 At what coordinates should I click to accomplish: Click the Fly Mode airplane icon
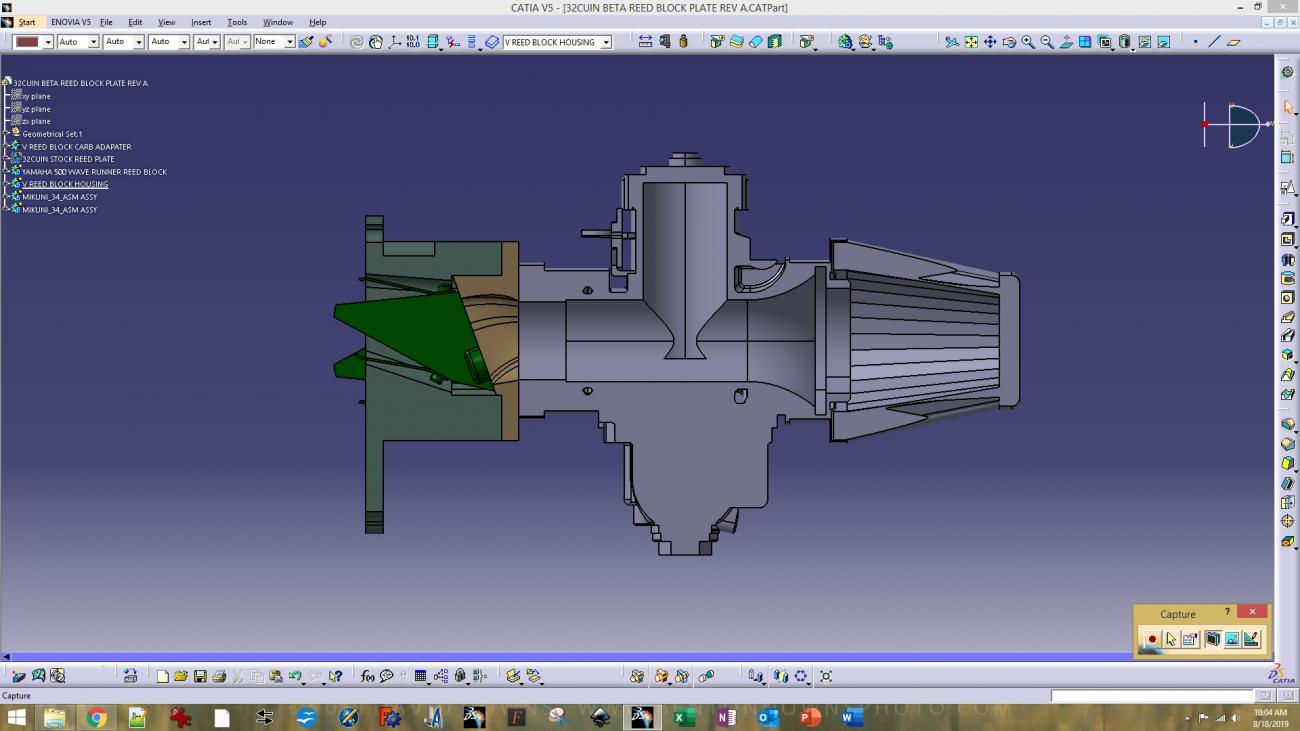[x=952, y=42]
